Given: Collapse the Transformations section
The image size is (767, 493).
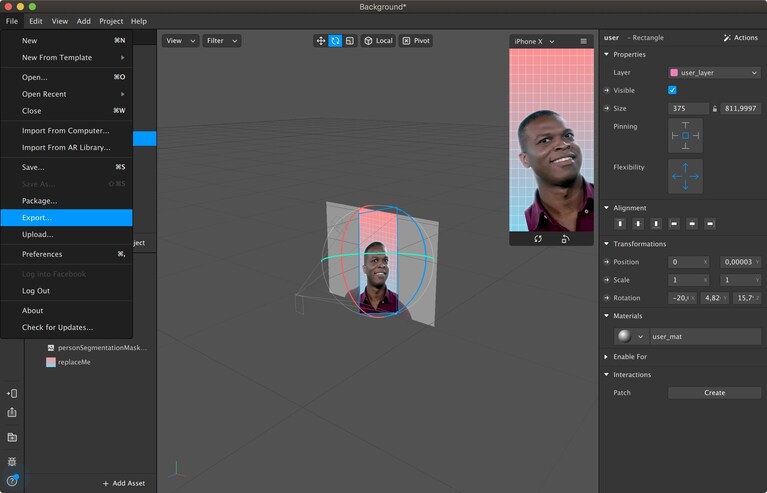Looking at the screenshot, I should pos(607,244).
